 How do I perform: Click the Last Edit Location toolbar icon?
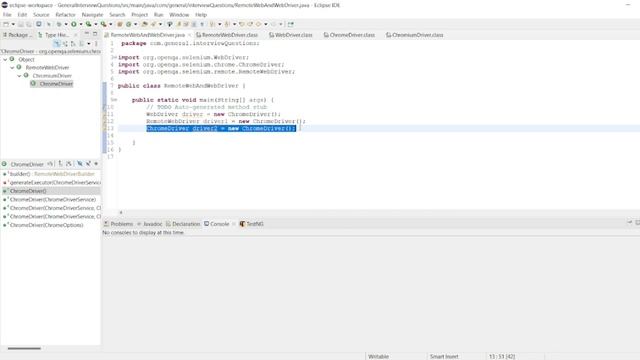242,24
